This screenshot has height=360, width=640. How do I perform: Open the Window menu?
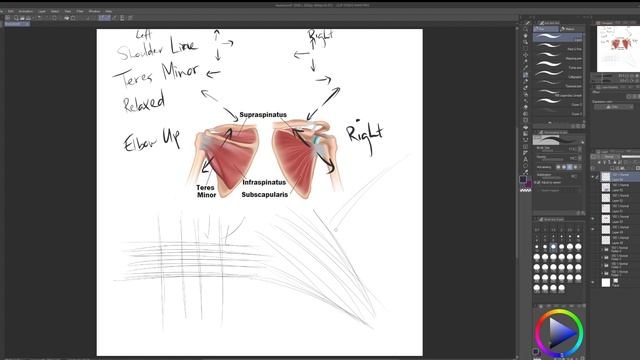click(94, 11)
